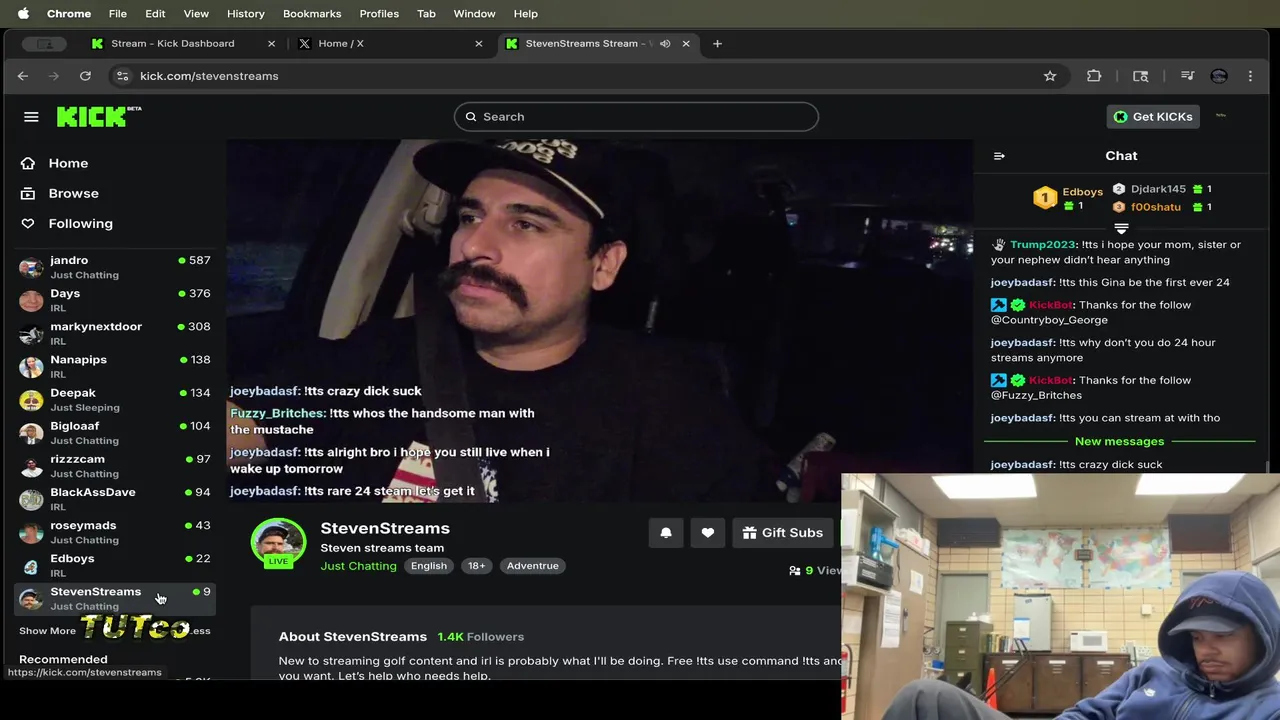Mute the StevenStreams tab audio icon
The image size is (1280, 720).
(x=666, y=43)
